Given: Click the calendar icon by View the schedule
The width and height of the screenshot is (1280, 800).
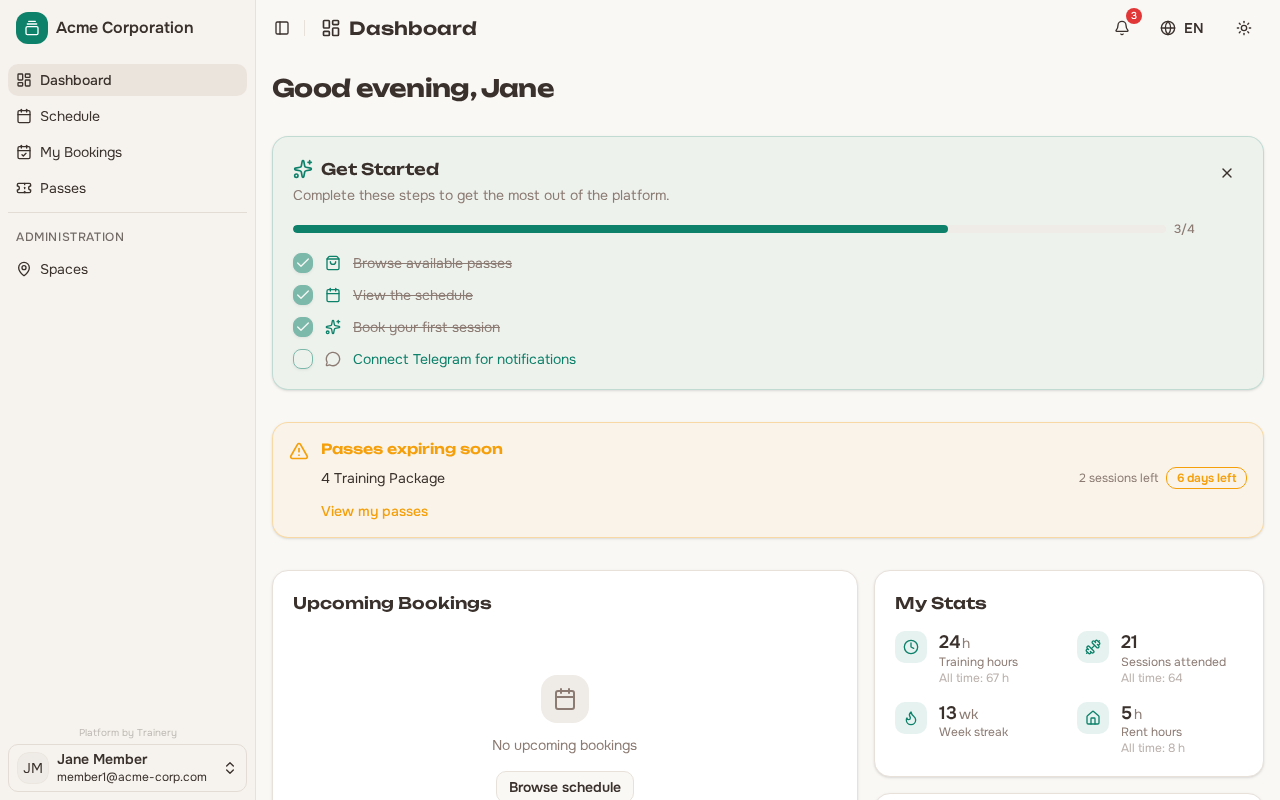Looking at the screenshot, I should pyautogui.click(x=333, y=295).
